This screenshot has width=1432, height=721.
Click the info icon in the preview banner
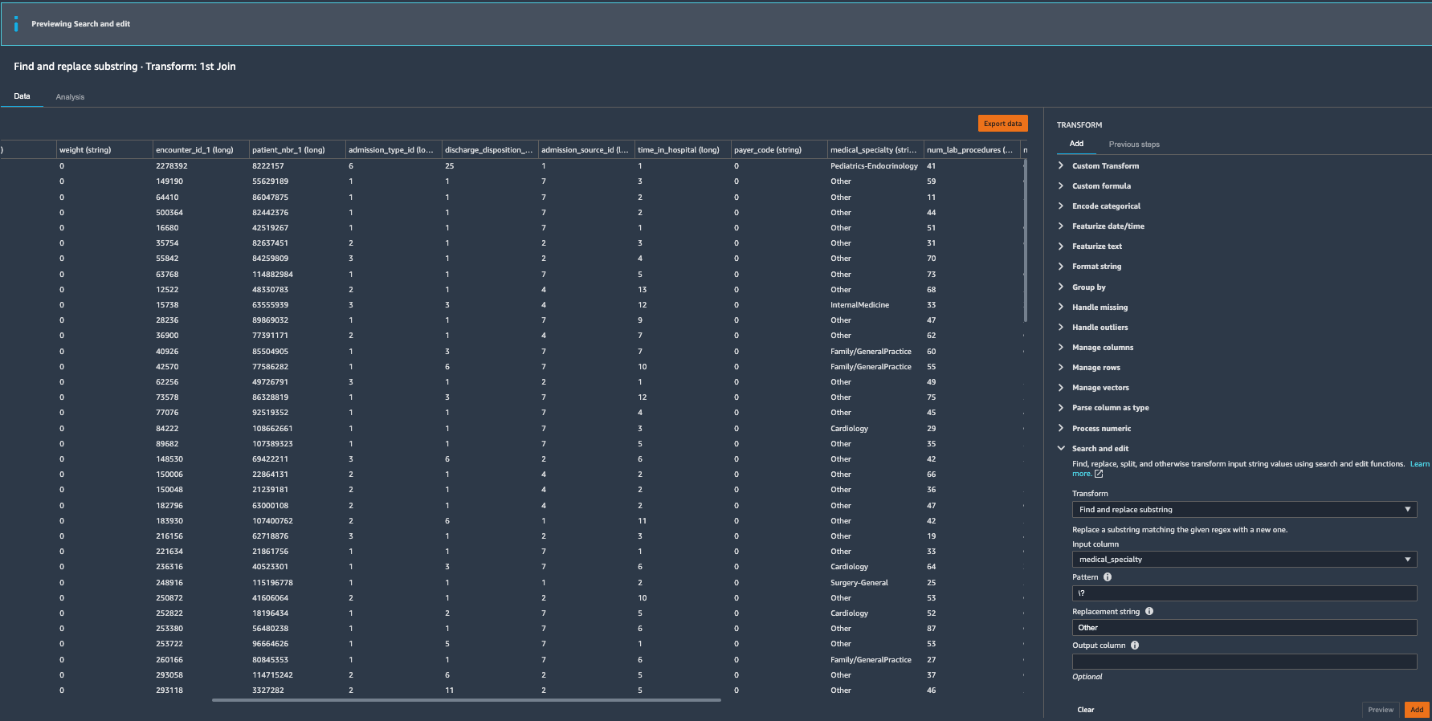pos(15,23)
